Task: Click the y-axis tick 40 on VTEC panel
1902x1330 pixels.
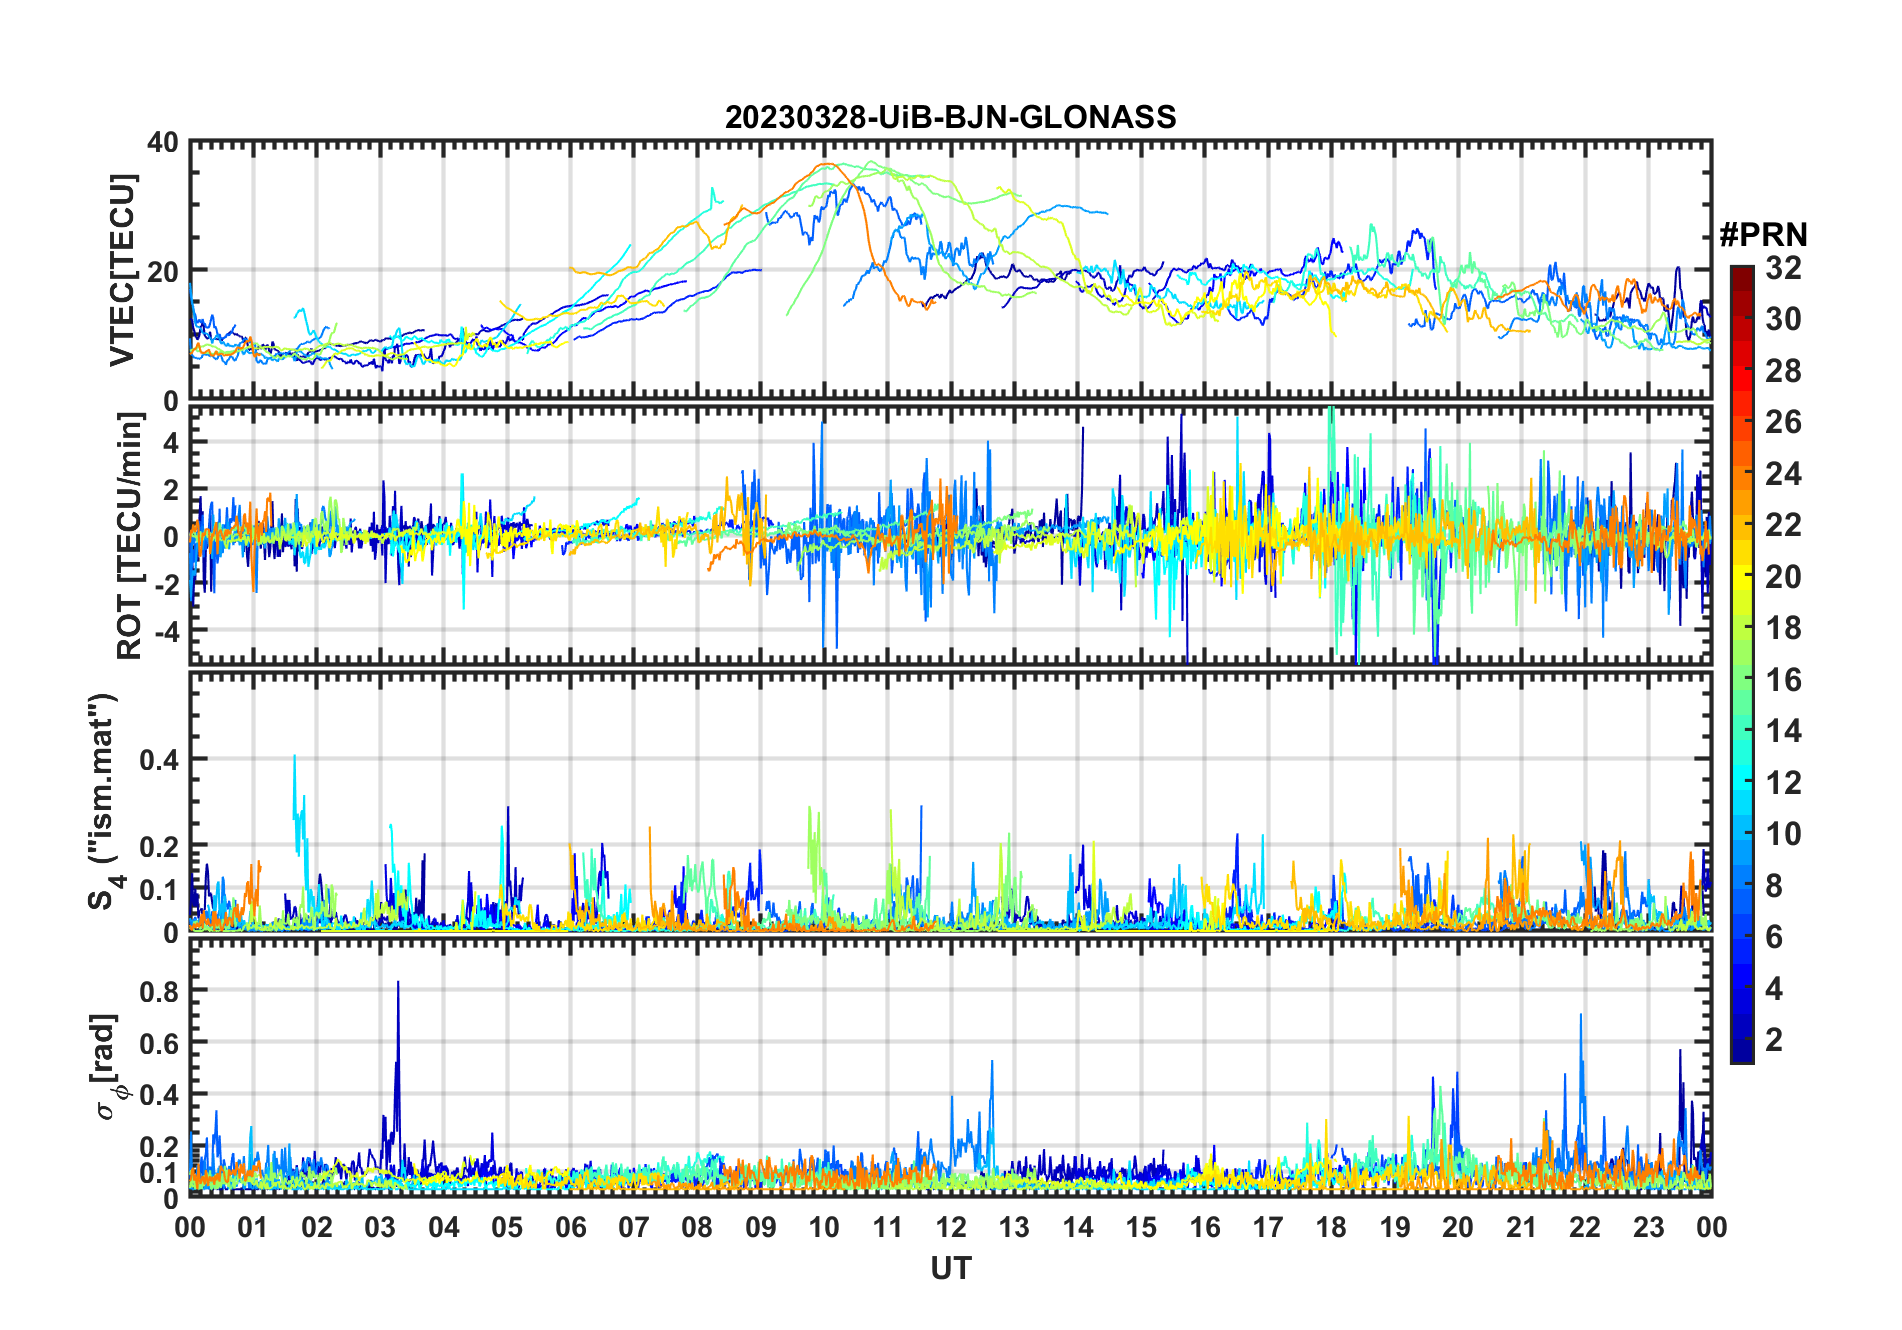Action: click(x=163, y=143)
